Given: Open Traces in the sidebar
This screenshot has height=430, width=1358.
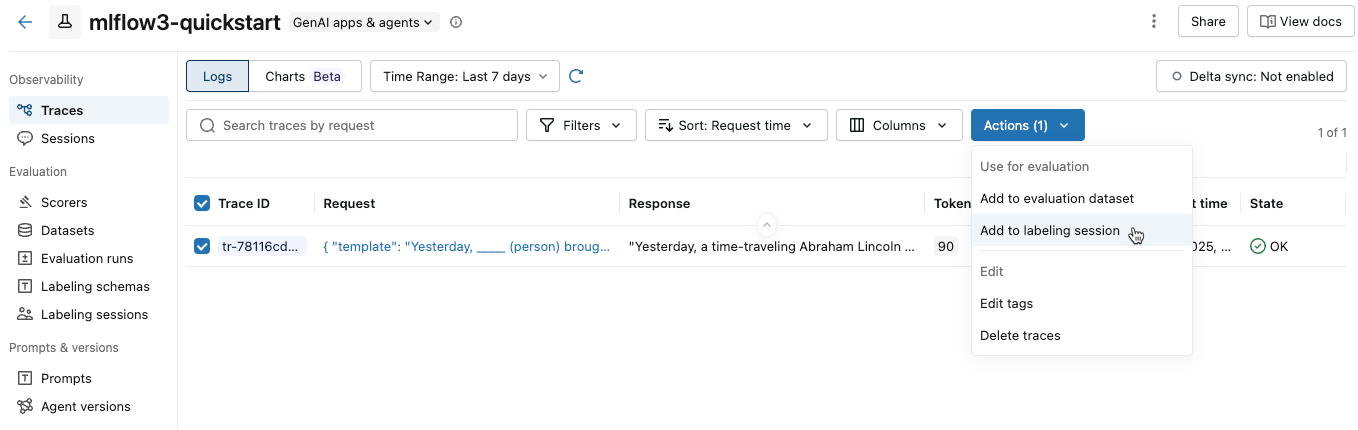Looking at the screenshot, I should pos(62,110).
